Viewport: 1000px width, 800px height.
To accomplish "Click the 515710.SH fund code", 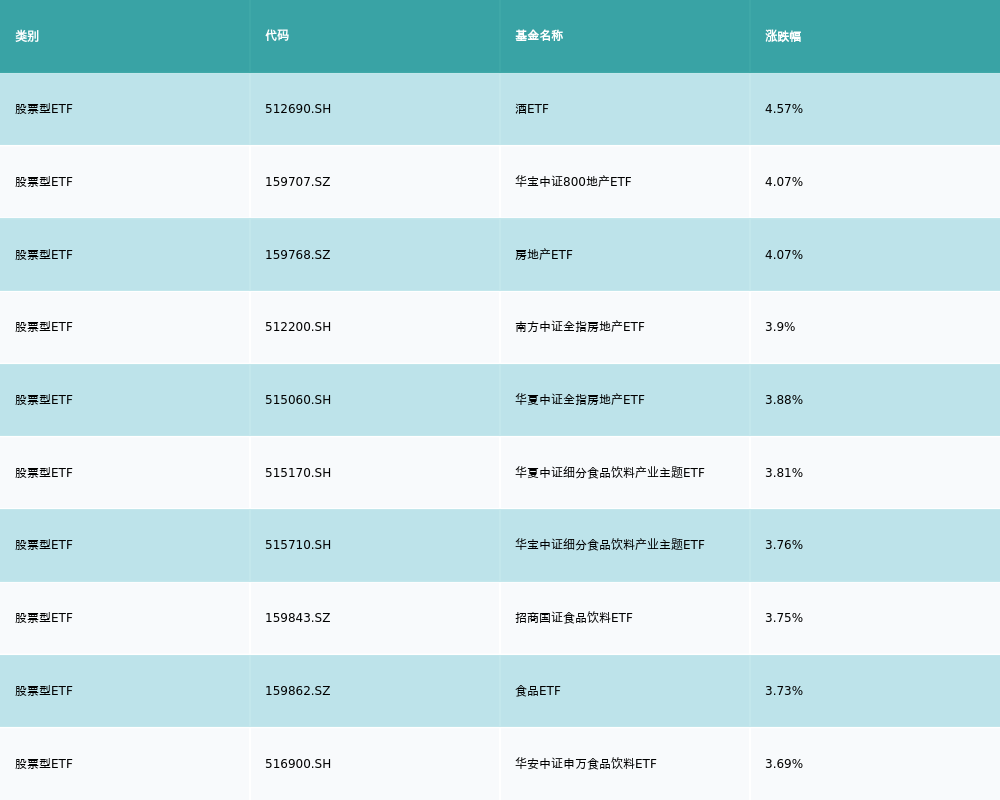I will click(x=298, y=545).
